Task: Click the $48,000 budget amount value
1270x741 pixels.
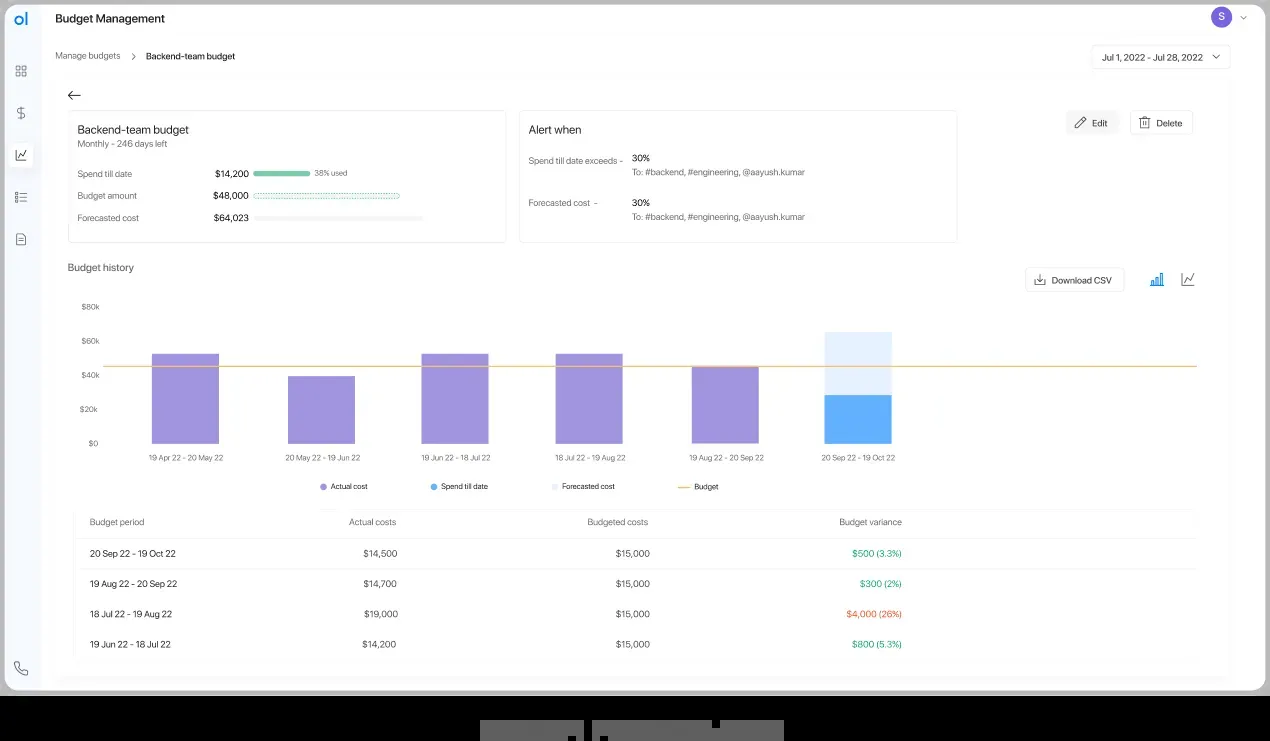Action: coord(231,196)
